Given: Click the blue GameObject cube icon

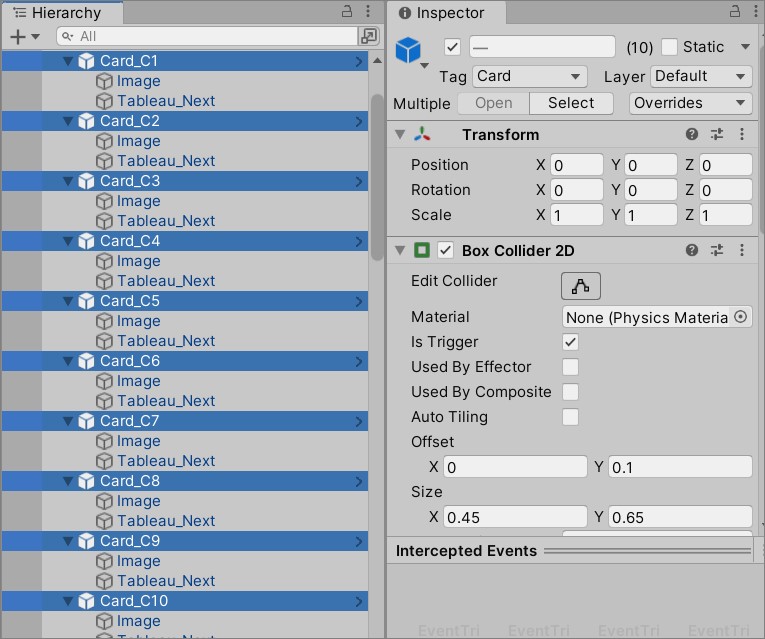Looking at the screenshot, I should tap(408, 50).
